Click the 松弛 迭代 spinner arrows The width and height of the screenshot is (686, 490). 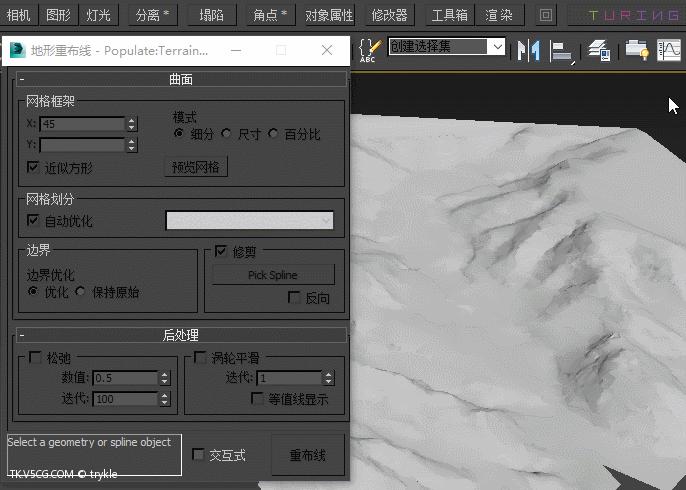click(x=164, y=399)
